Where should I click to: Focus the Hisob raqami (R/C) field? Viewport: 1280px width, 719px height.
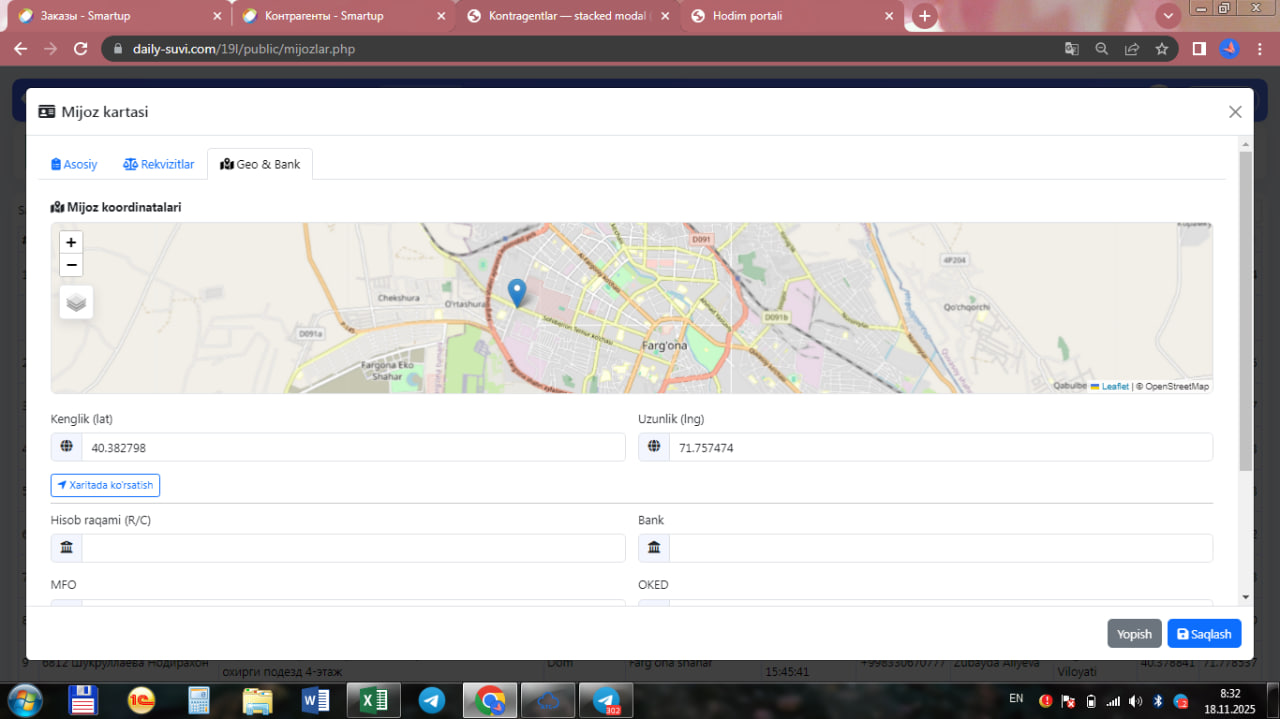pyautogui.click(x=352, y=548)
